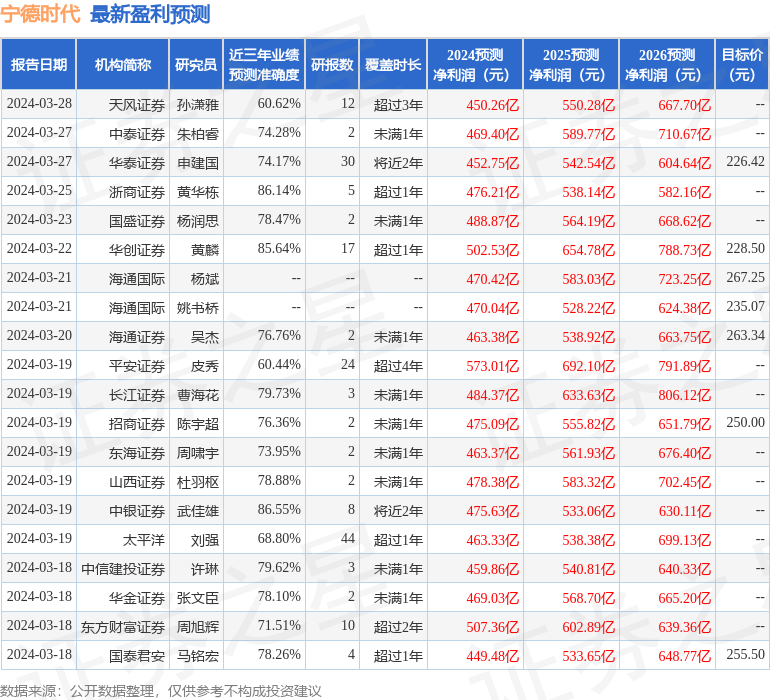Click researcher name 周啸宇
Image resolution: width=770 pixels, height=700 pixels.
(197, 453)
